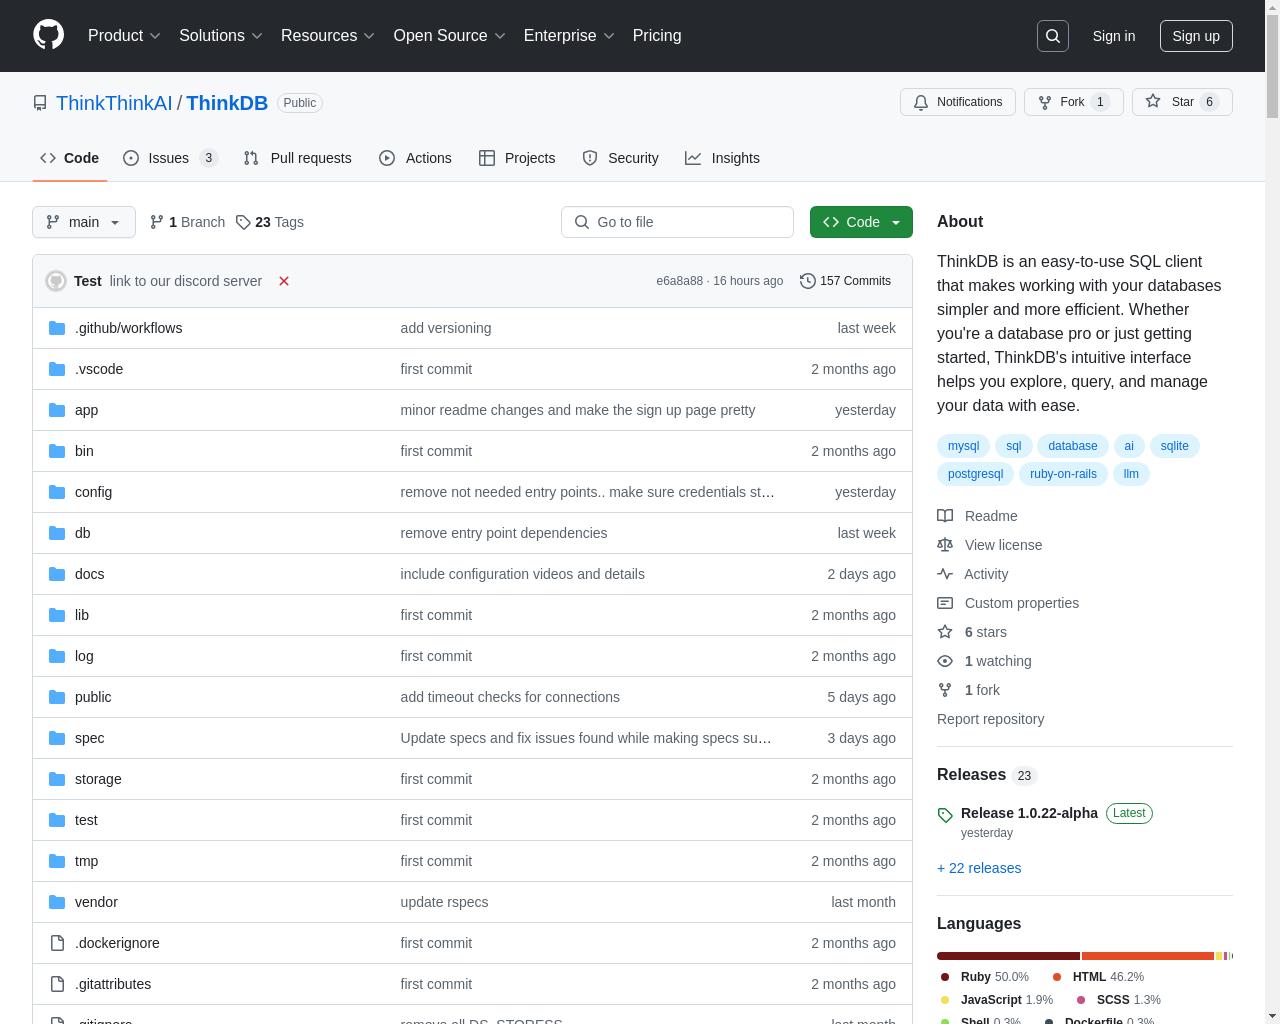This screenshot has height=1024, width=1280.
Task: Open the main branch selector dropdown
Action: click(84, 222)
